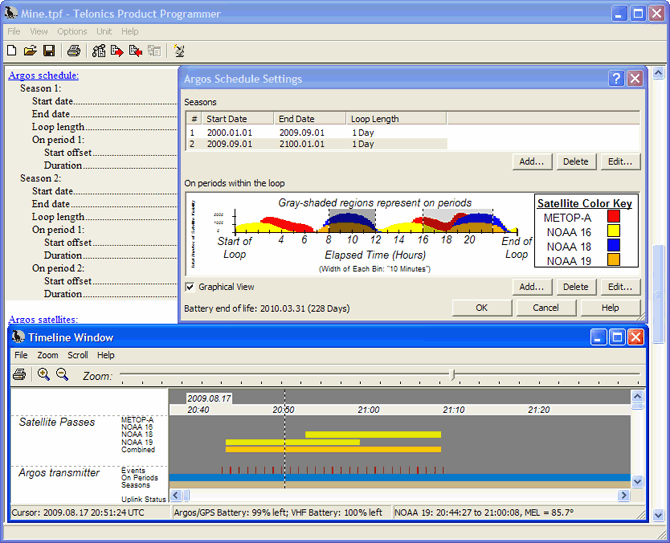Click the orange Combined satellite pass bar
This screenshot has width=670, height=543.
pos(333,449)
